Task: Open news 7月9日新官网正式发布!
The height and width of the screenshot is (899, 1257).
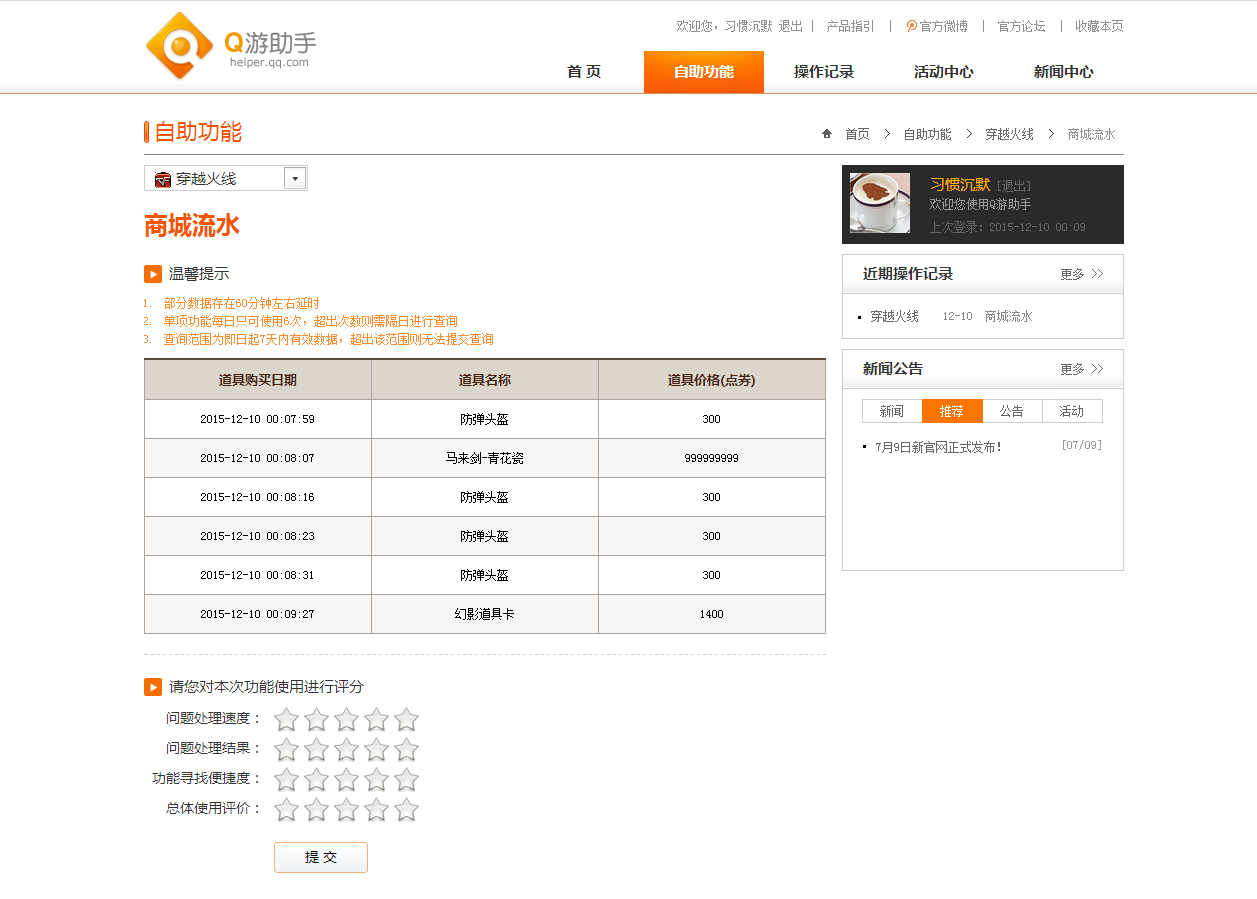Action: (x=938, y=447)
